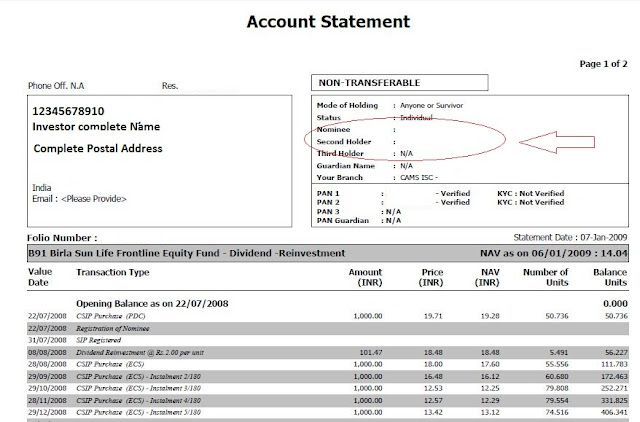Image resolution: width=640 pixels, height=422 pixels.
Task: Select the CAMS ISC branch value
Action: (x=419, y=178)
